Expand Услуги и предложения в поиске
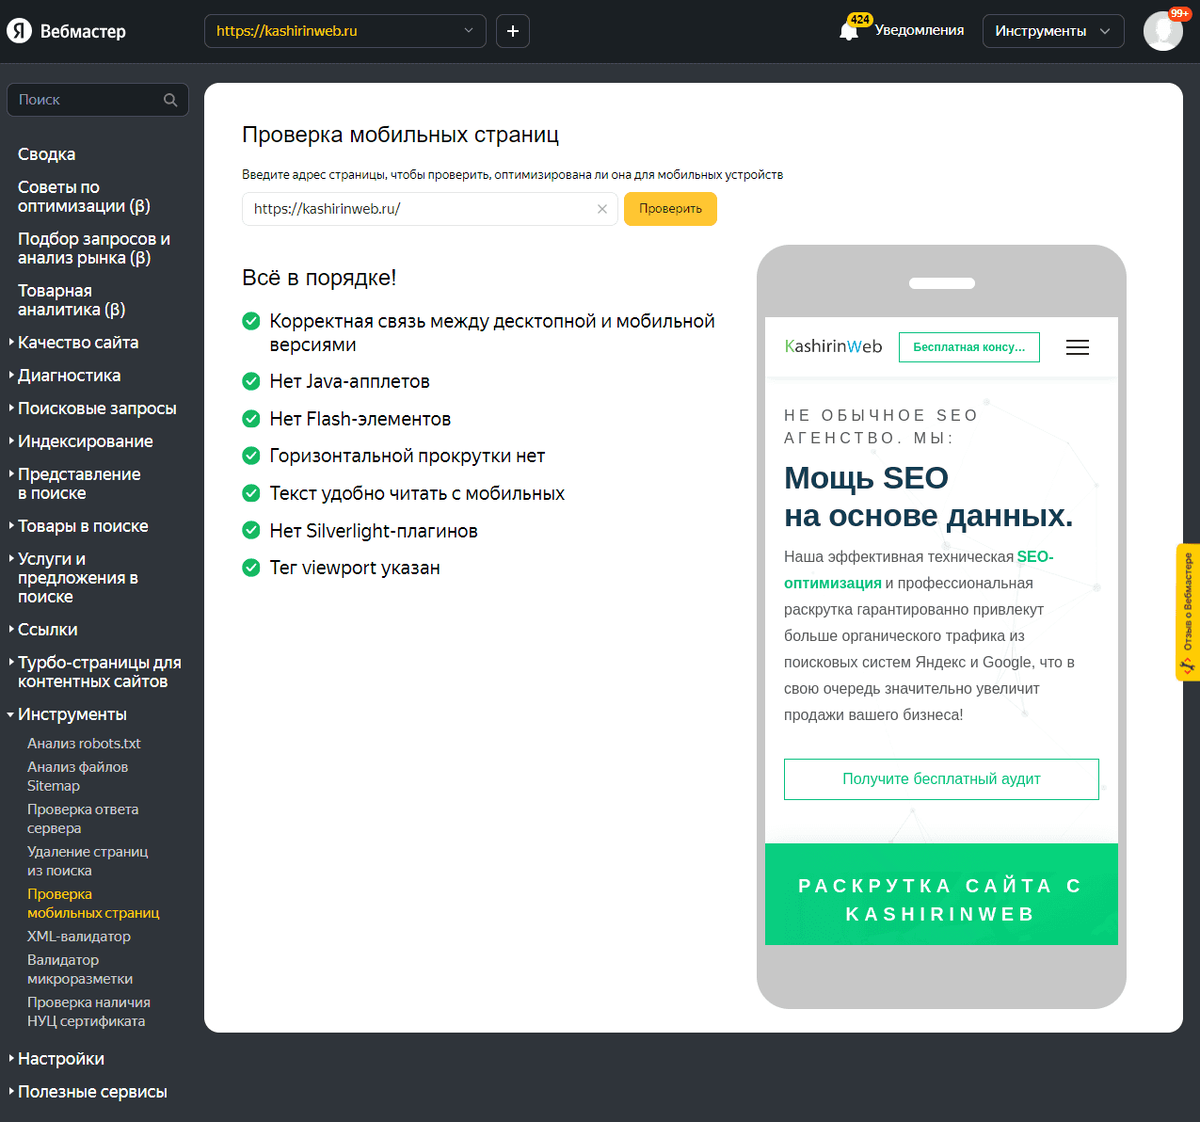 (x=77, y=578)
